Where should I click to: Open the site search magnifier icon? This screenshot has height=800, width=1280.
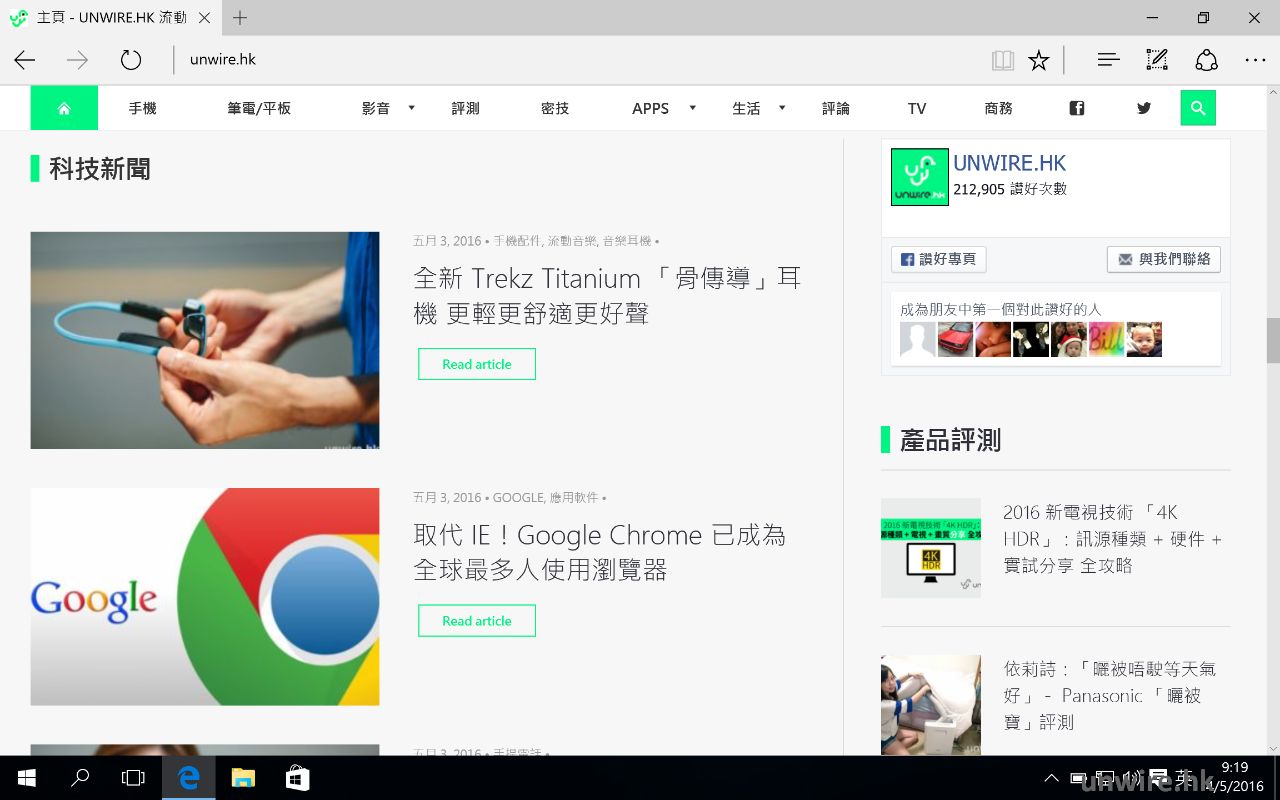coord(1198,108)
